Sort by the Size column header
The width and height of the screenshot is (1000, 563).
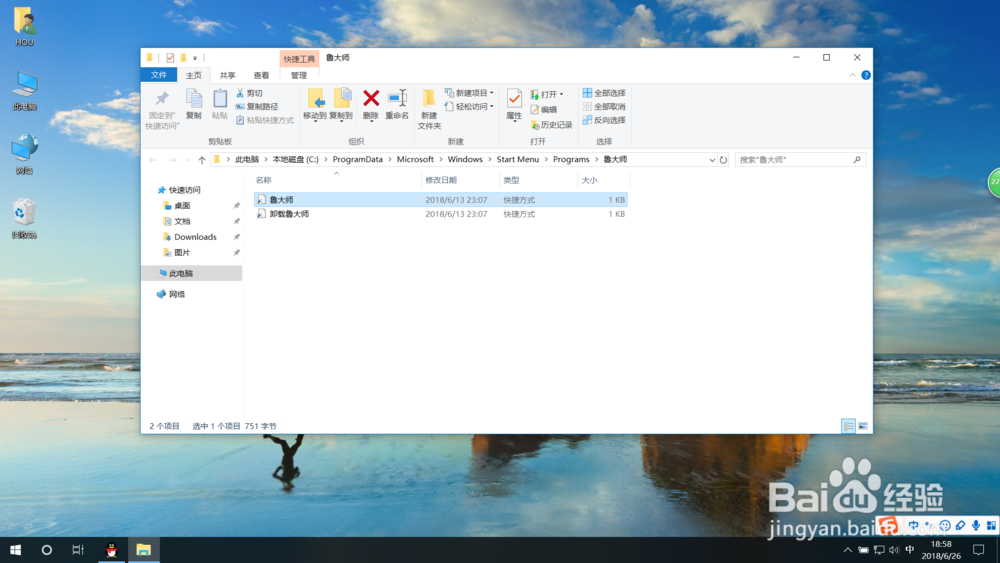pyautogui.click(x=603, y=180)
